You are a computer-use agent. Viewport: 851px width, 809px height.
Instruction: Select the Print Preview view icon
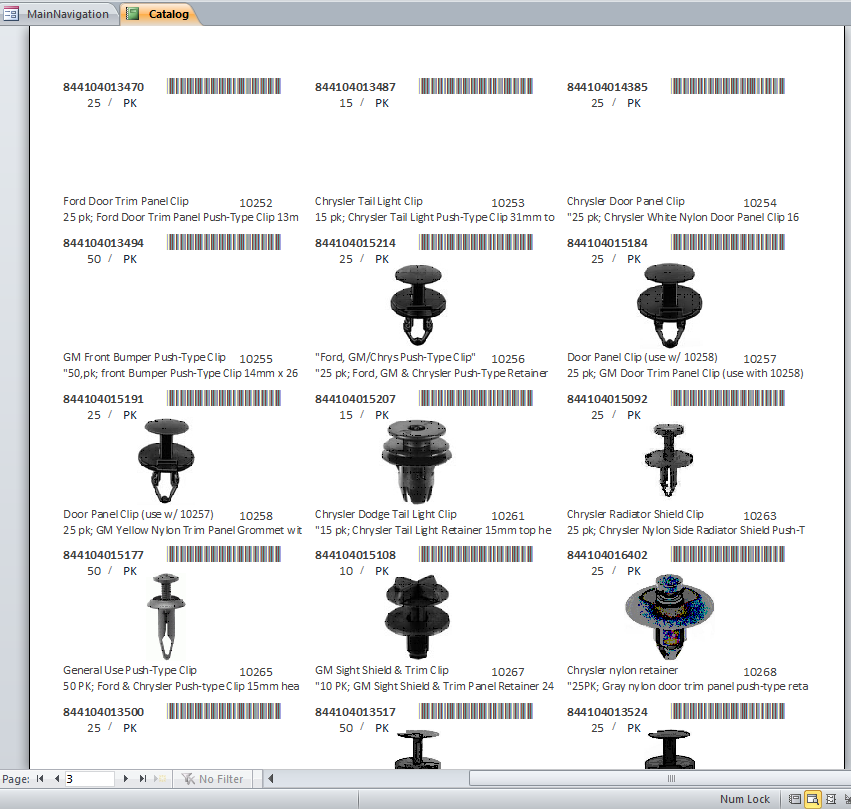tap(812, 799)
